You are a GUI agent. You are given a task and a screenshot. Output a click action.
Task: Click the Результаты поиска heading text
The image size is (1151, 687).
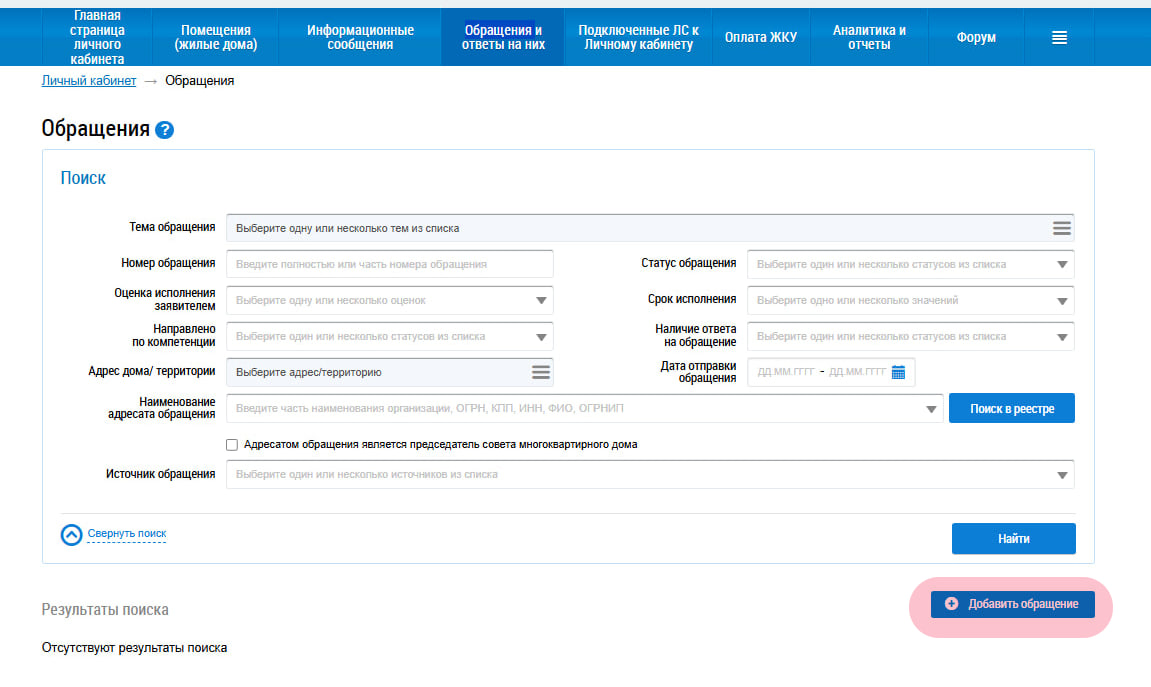click(105, 609)
